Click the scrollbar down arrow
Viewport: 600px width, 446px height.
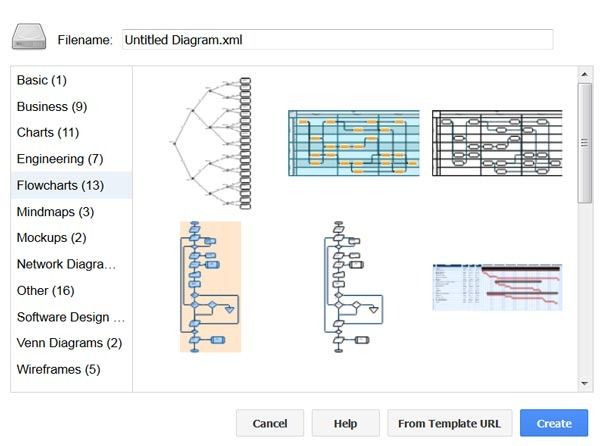(x=584, y=383)
